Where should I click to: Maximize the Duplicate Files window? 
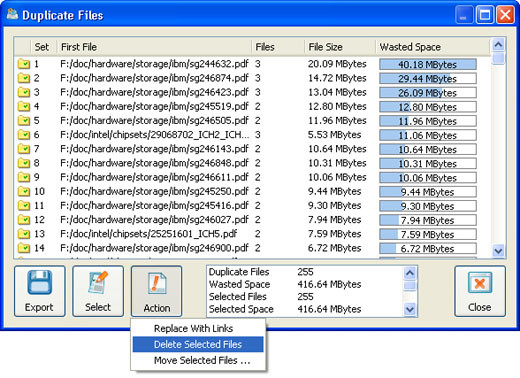pyautogui.click(x=485, y=15)
